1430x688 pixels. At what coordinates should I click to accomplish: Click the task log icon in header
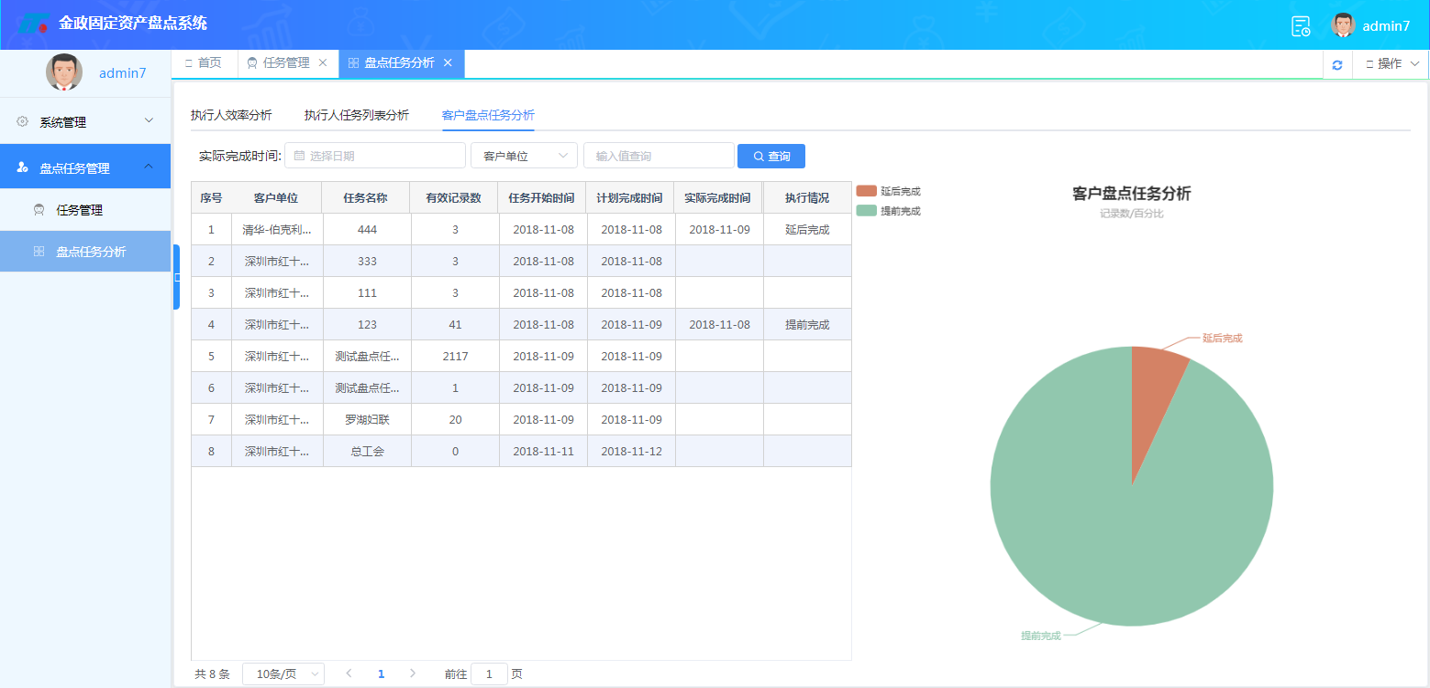coord(1300,26)
